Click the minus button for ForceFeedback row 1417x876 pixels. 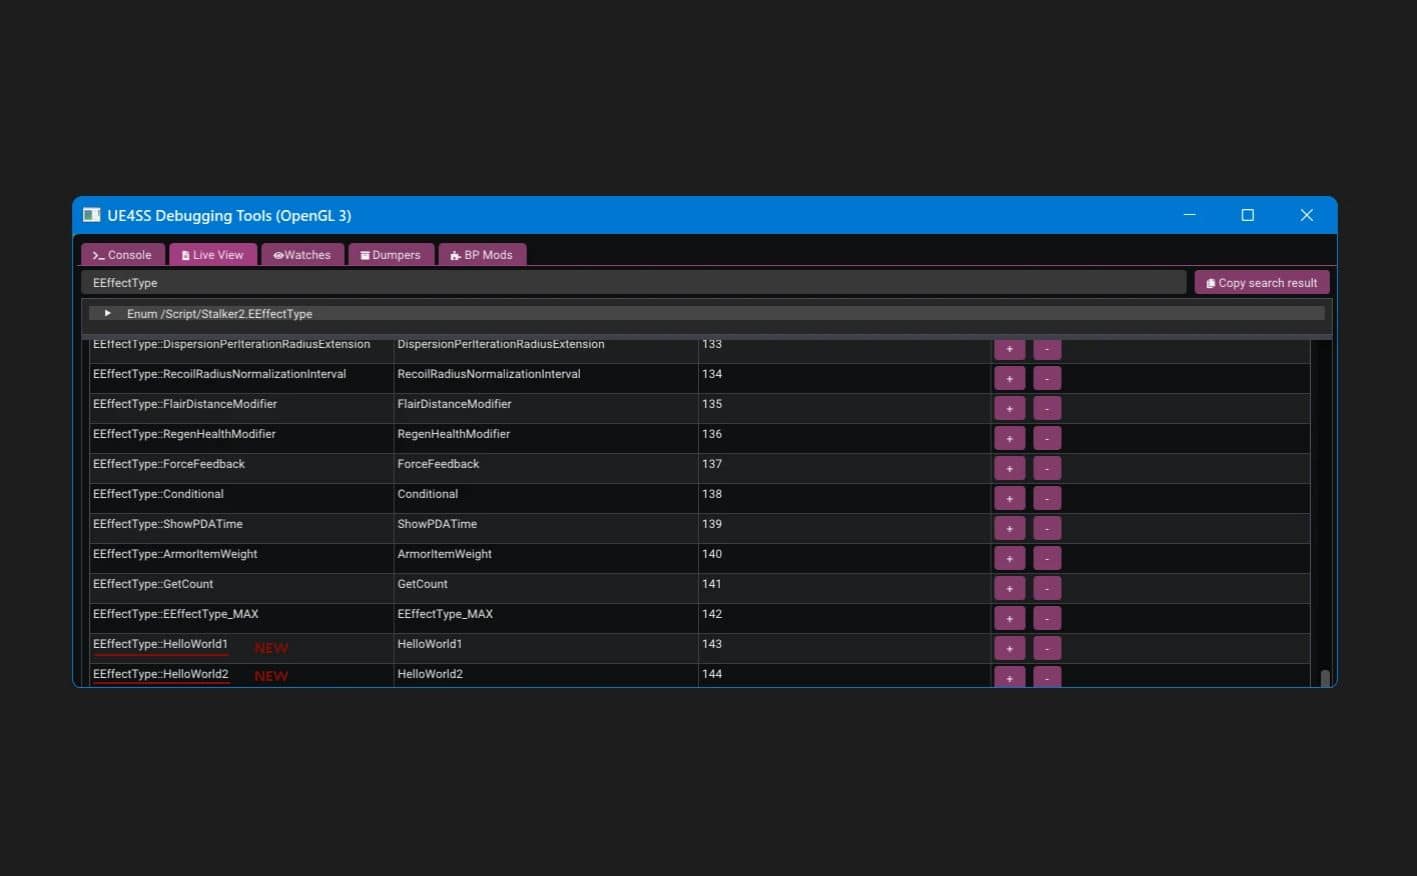click(x=1046, y=468)
